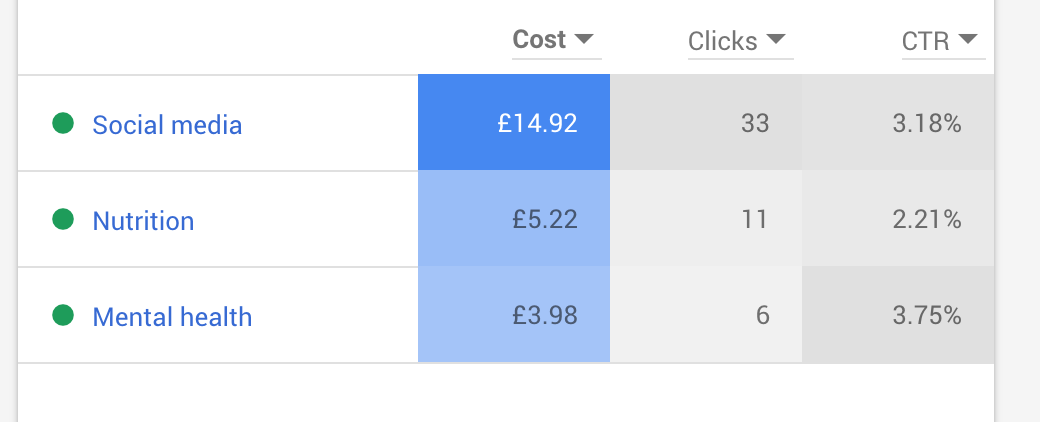Open the Clicks column dropdown arrow
The height and width of the screenshot is (422, 1040).
[776, 39]
